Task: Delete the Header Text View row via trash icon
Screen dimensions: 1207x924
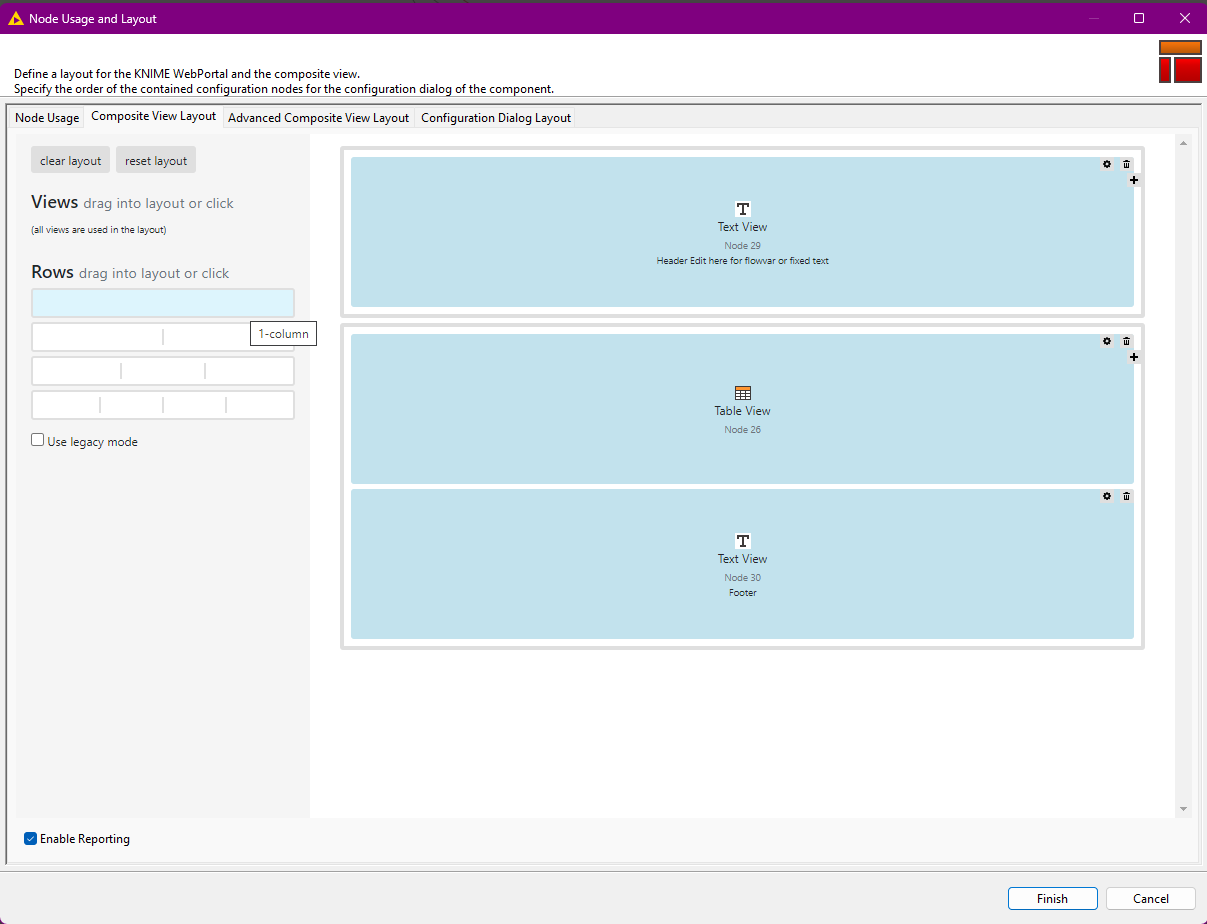Action: pyautogui.click(x=1127, y=164)
